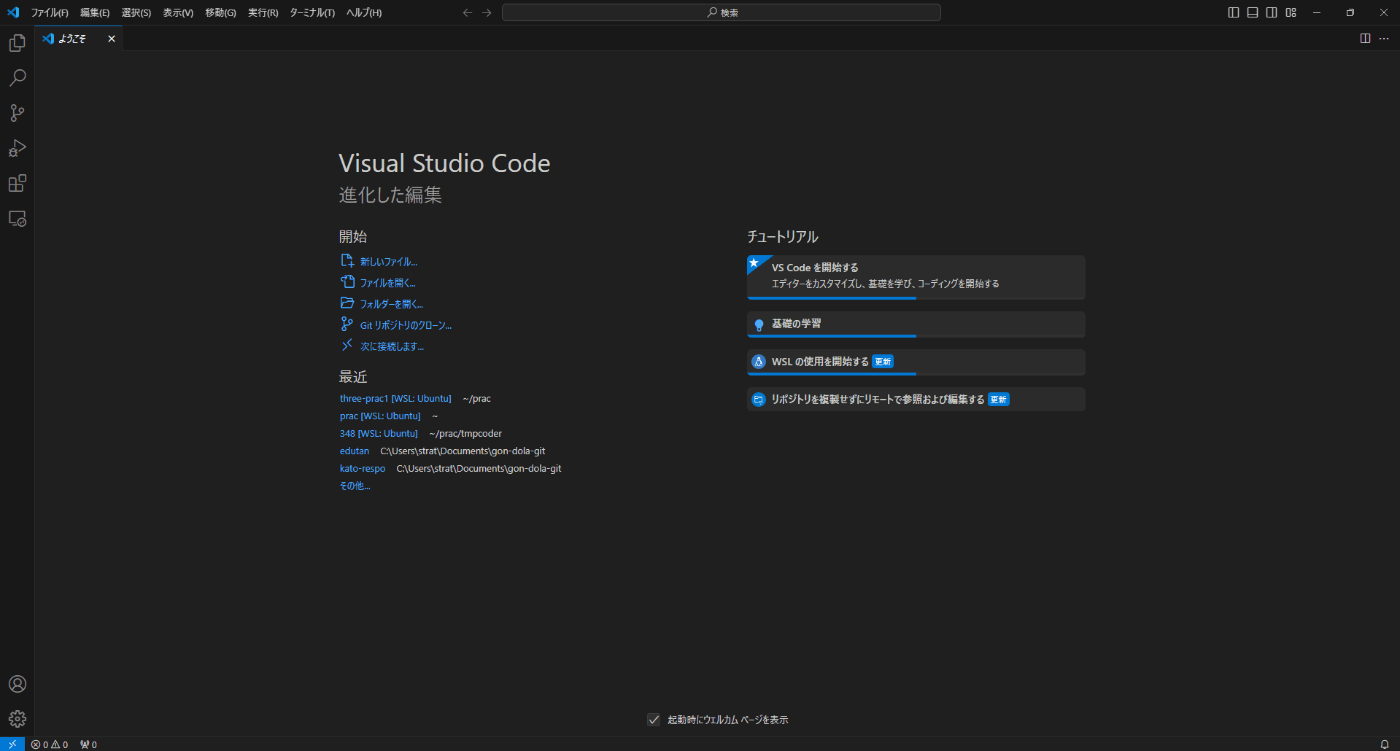Open the ヘルプ(H) menu
1400x751 pixels.
coord(363,12)
